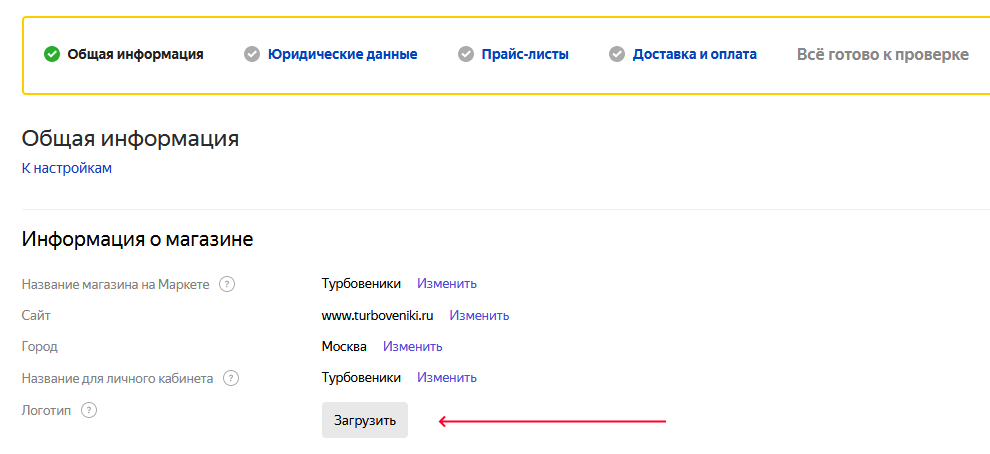
Task: Go to the Юридические данные step
Action: click(x=342, y=54)
